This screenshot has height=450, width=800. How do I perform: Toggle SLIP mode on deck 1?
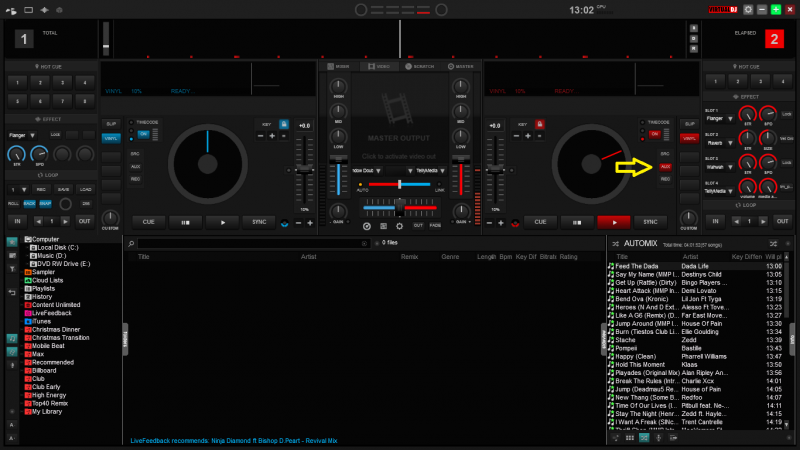point(111,124)
